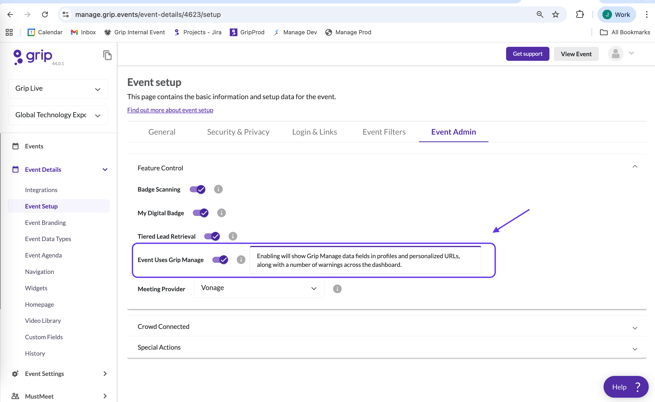Bookmark this page with the star icon
The image size is (655, 402).
(x=556, y=15)
